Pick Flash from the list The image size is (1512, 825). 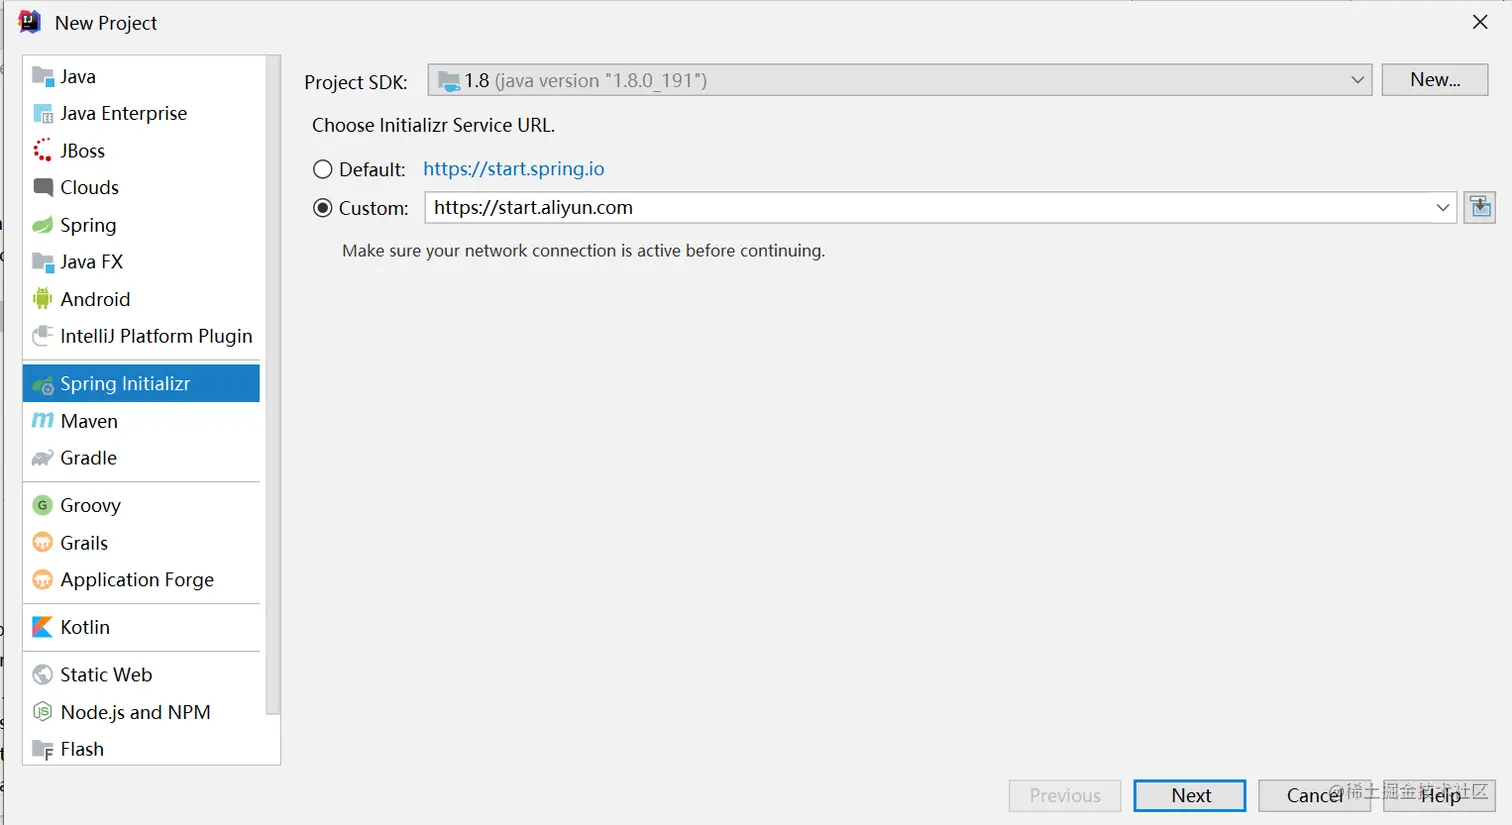tap(141, 749)
